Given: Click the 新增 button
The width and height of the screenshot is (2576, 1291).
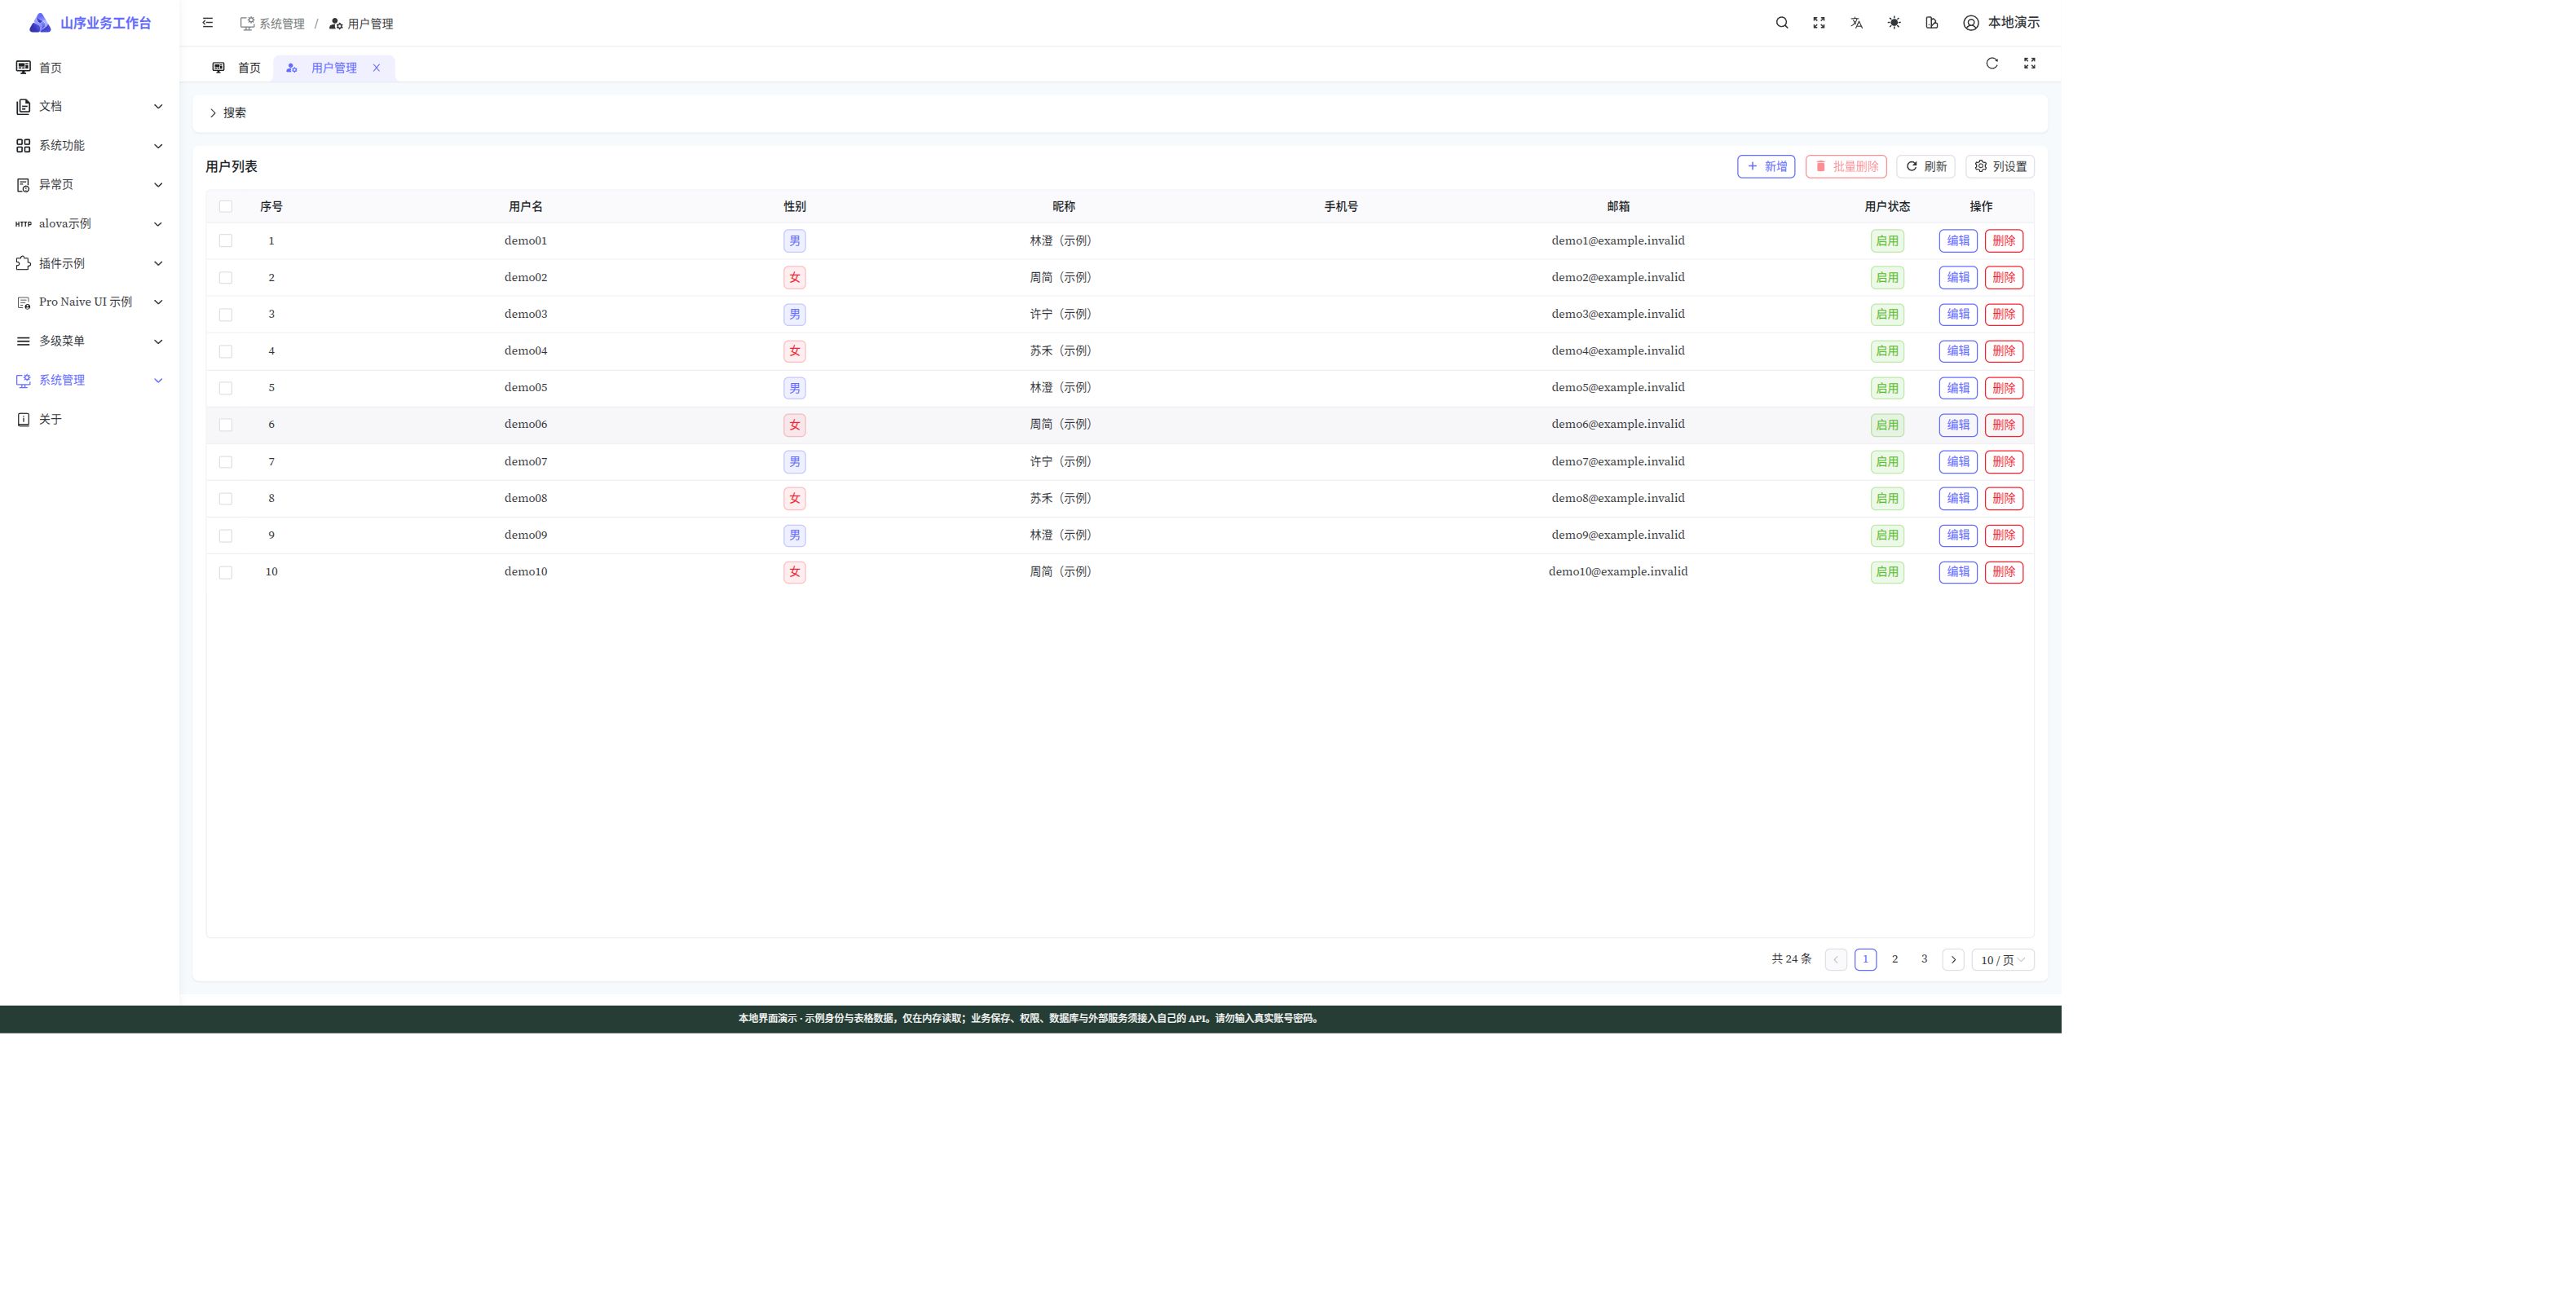Looking at the screenshot, I should 1766,167.
